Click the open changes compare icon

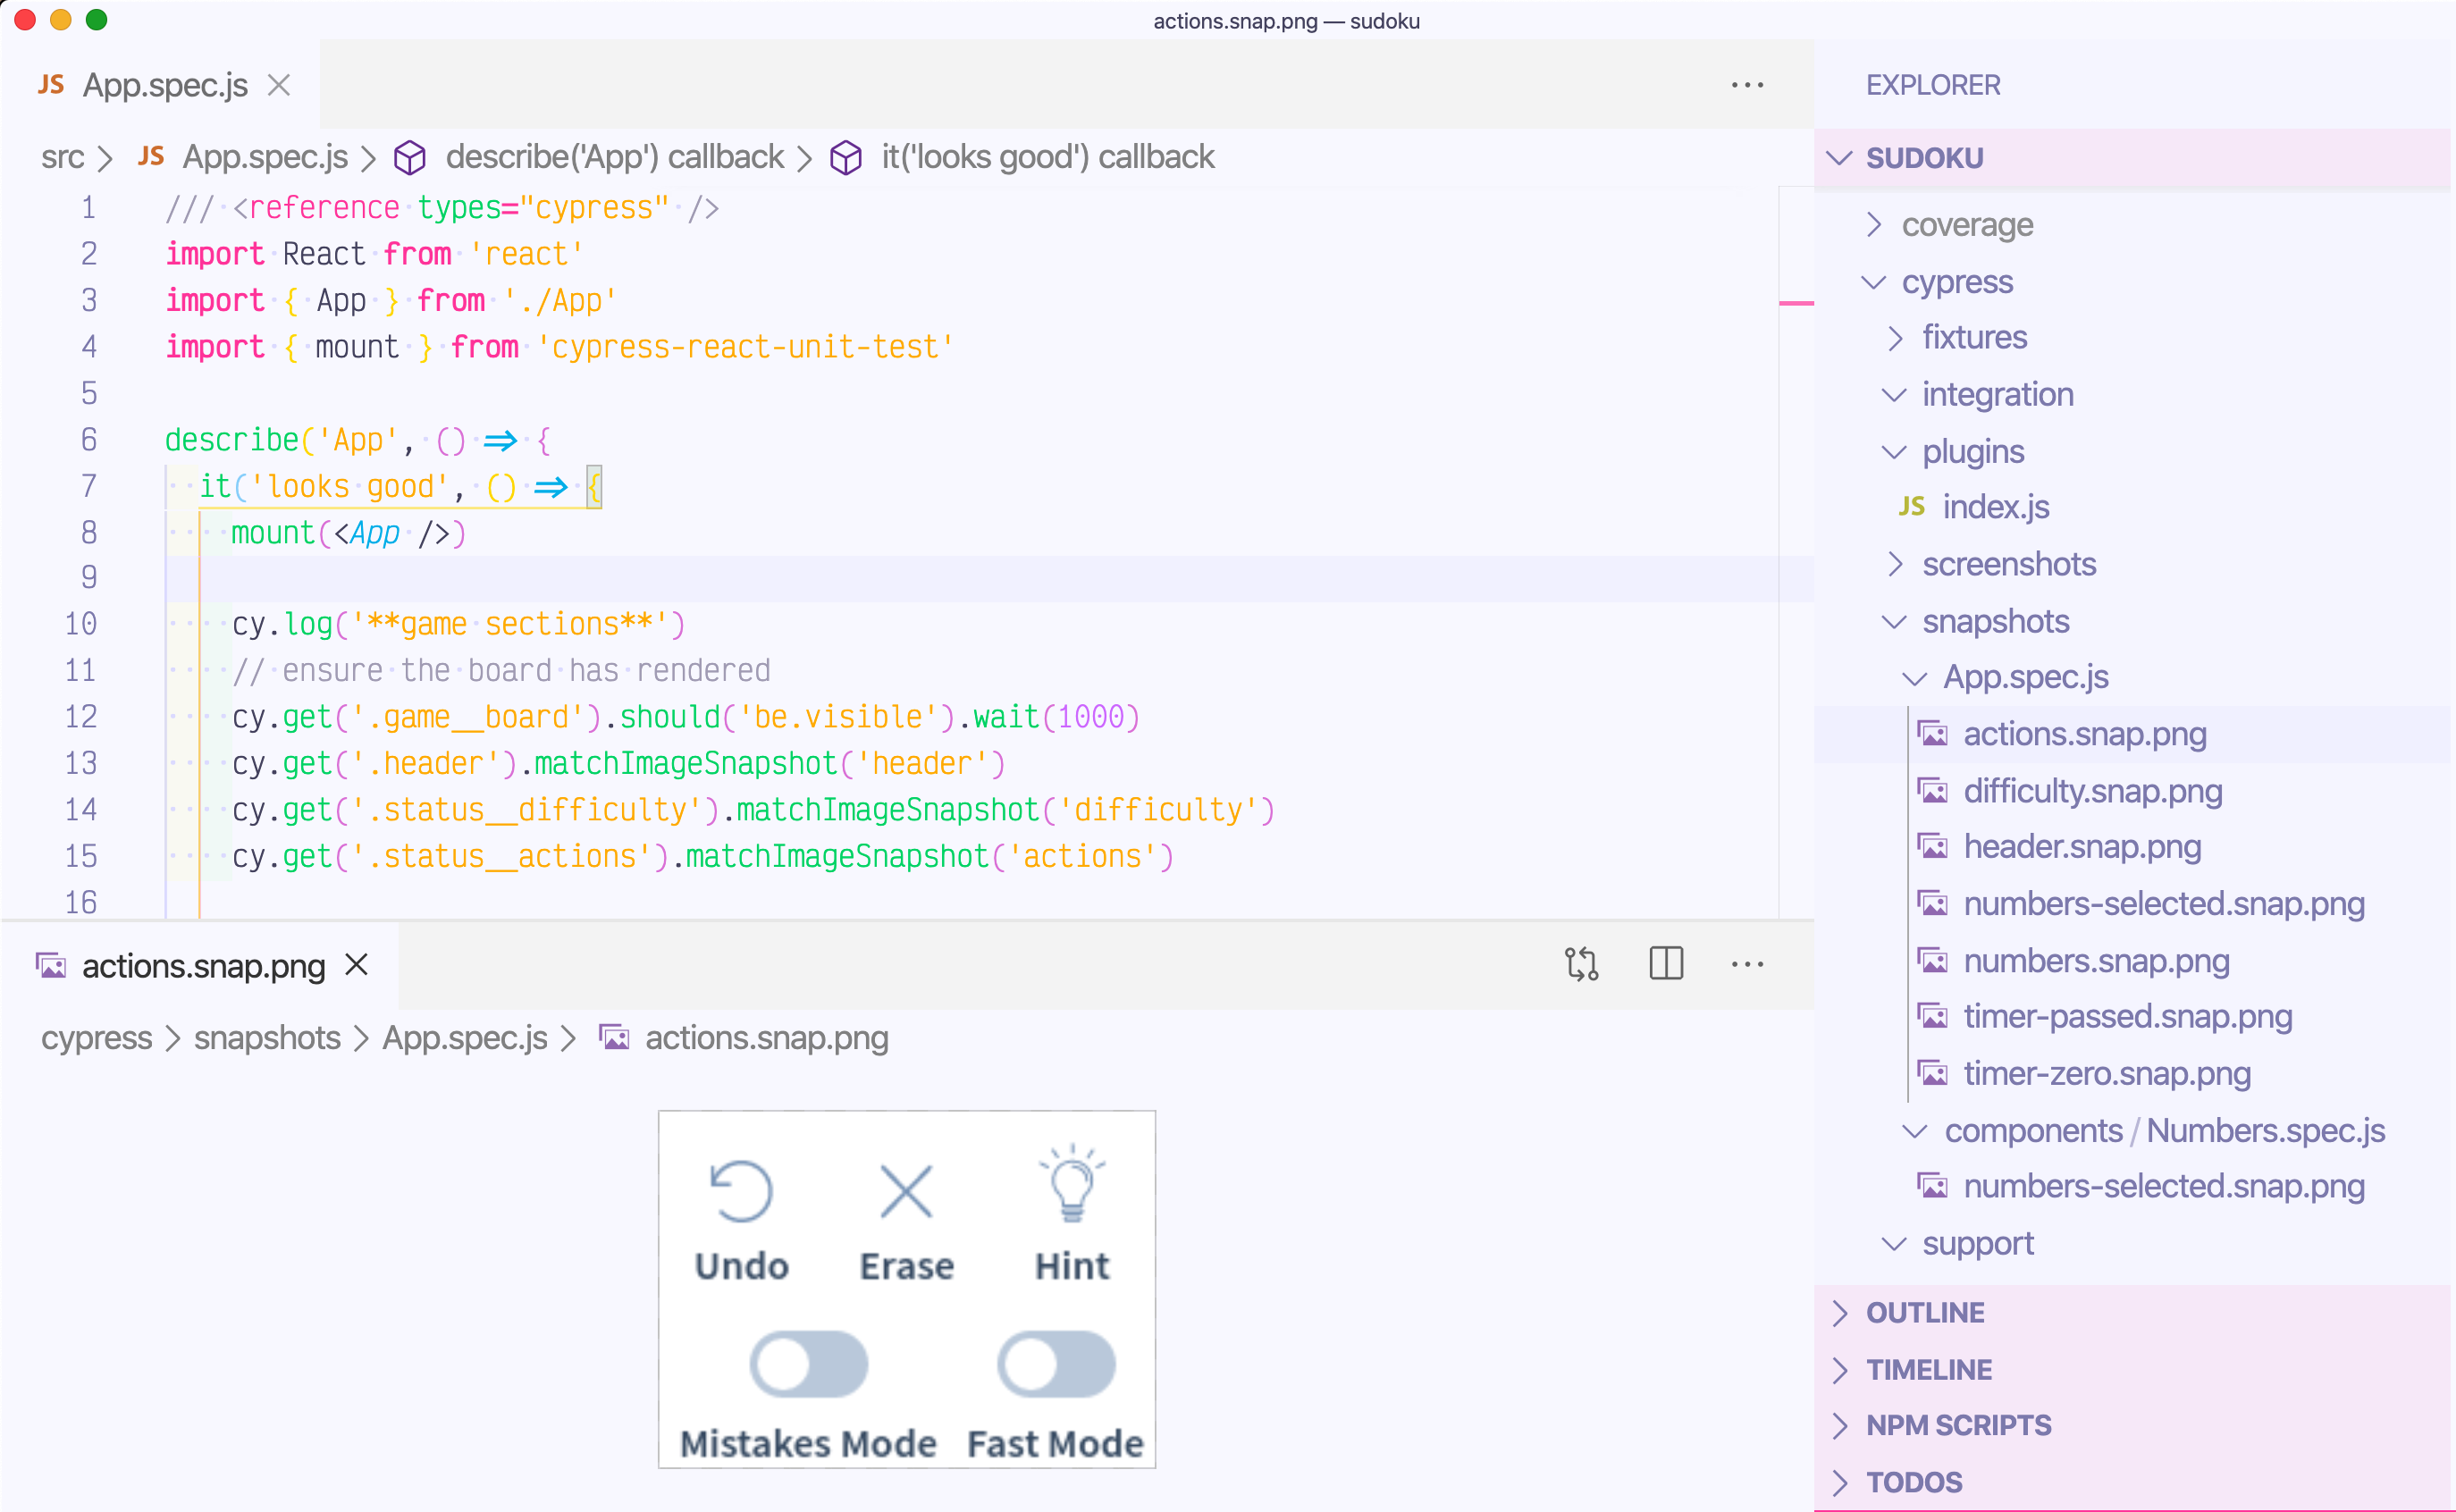pyautogui.click(x=1581, y=964)
